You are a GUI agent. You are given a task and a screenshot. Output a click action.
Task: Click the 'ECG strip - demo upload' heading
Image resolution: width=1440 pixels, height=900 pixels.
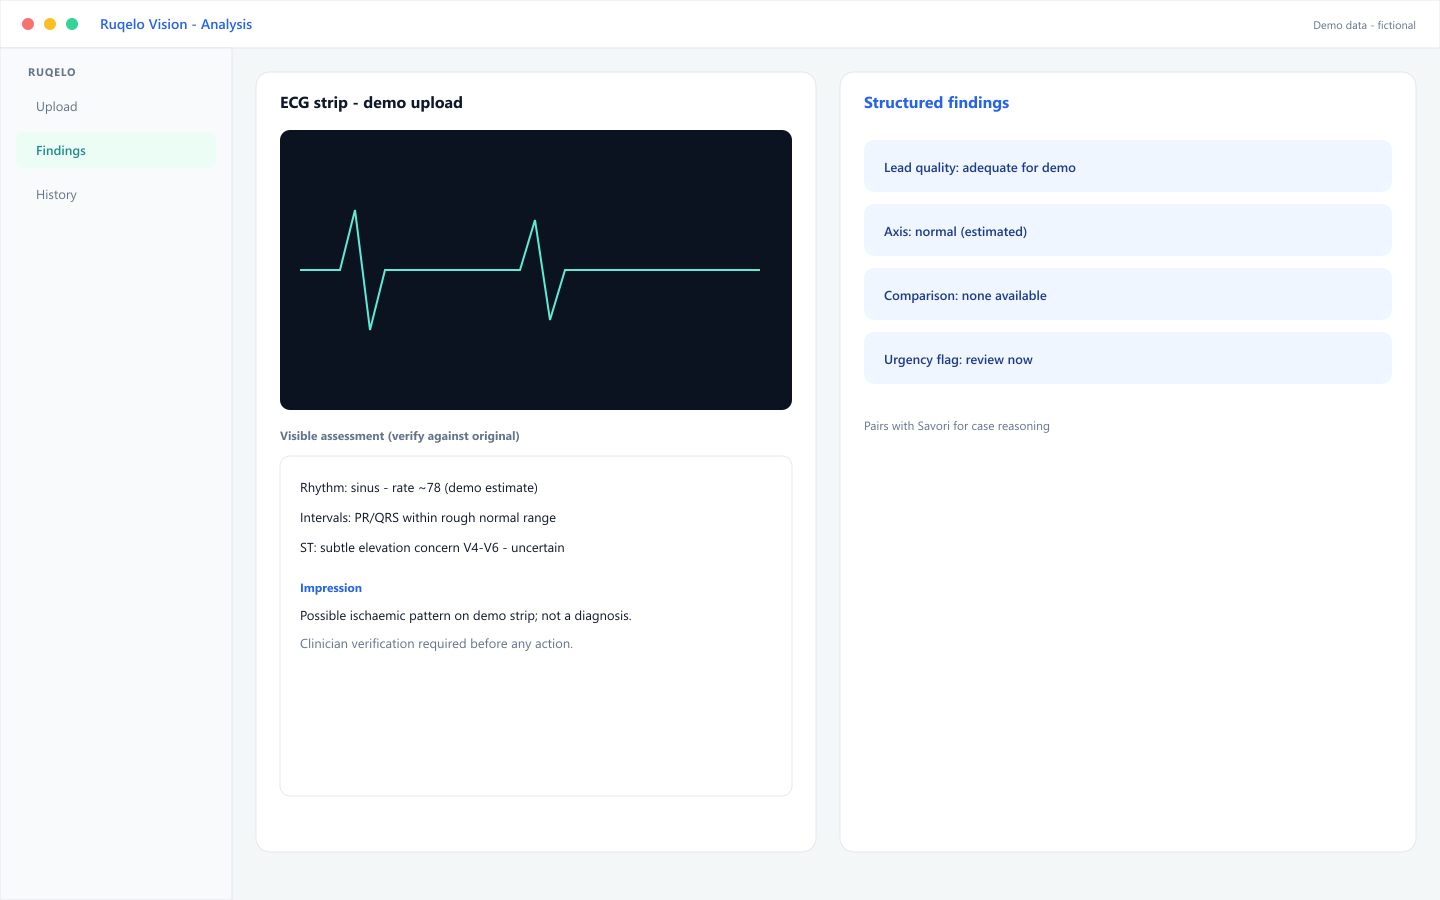(x=371, y=103)
